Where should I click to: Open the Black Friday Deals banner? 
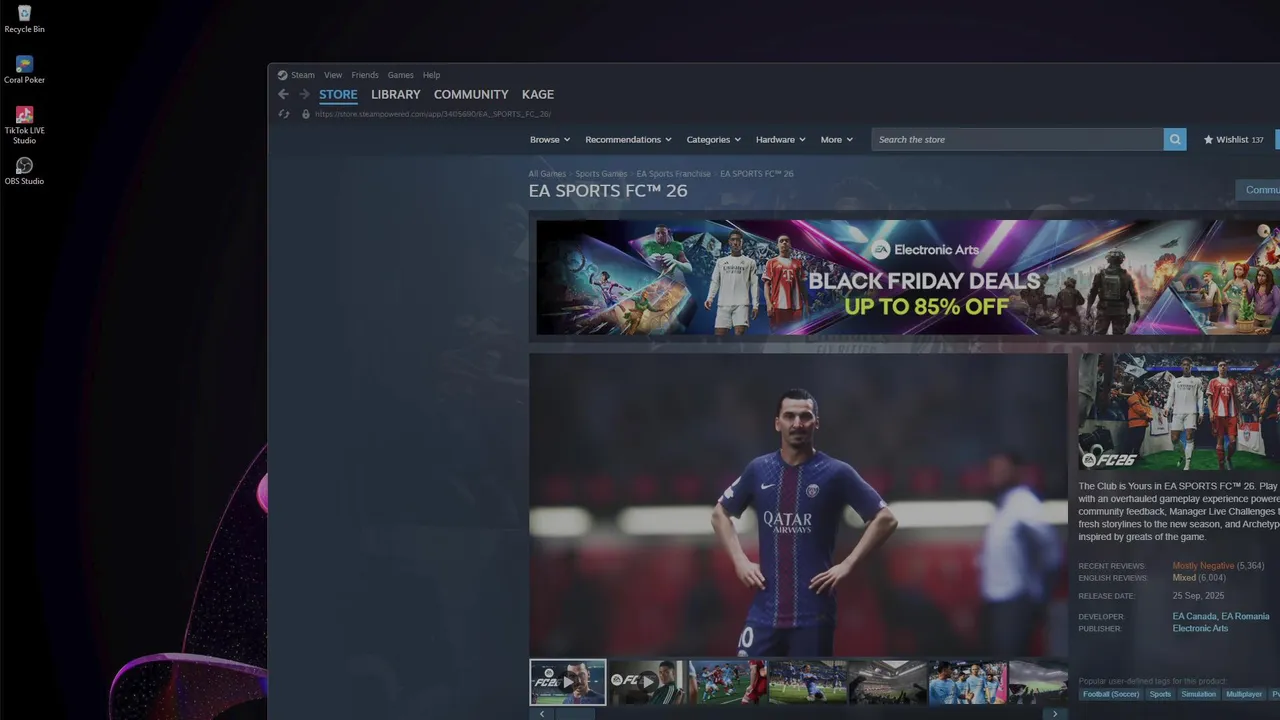pos(908,278)
